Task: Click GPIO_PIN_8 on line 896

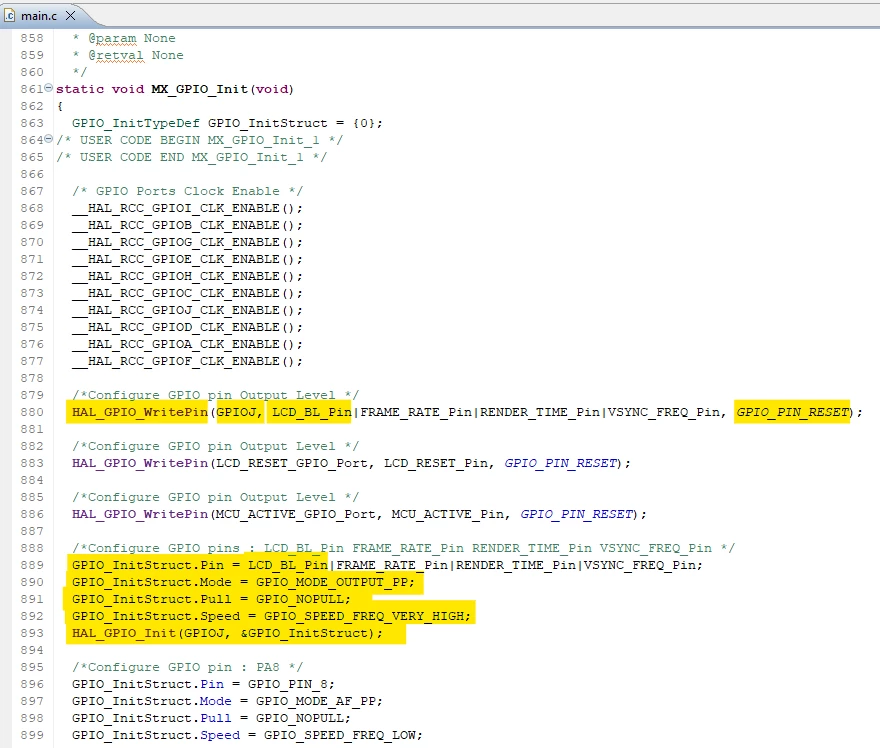Action: 288,685
